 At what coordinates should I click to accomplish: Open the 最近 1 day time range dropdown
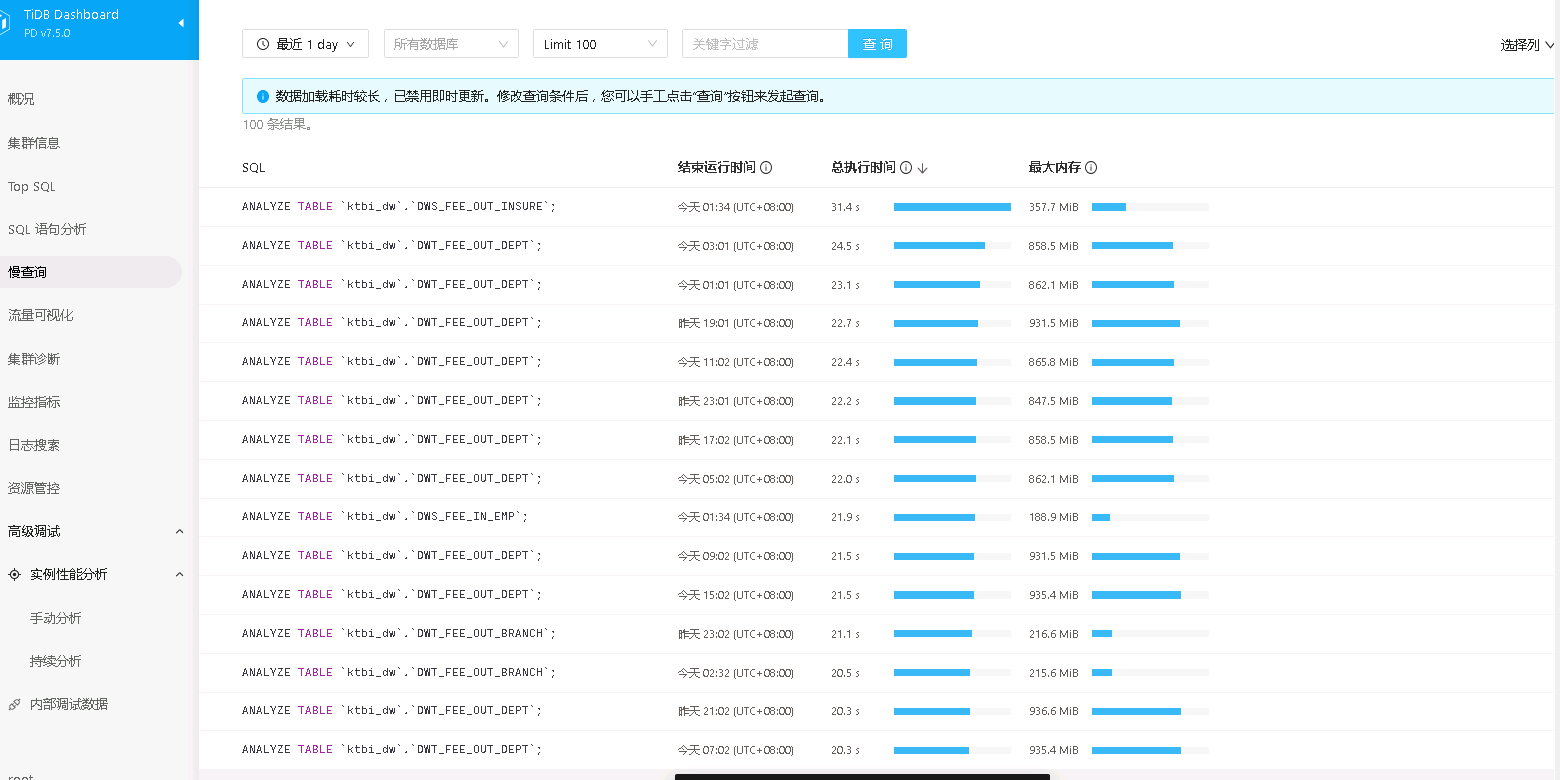click(305, 44)
